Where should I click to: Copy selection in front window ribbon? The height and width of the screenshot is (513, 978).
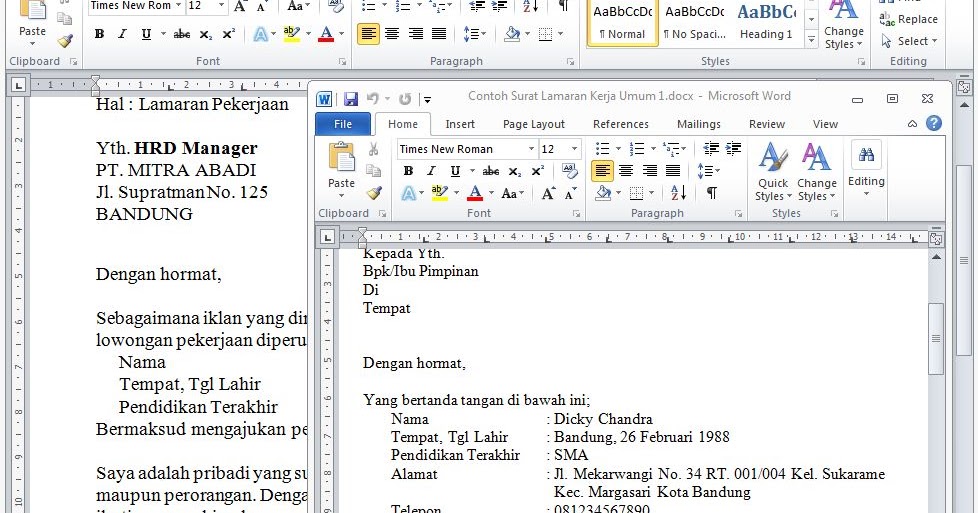[x=374, y=170]
